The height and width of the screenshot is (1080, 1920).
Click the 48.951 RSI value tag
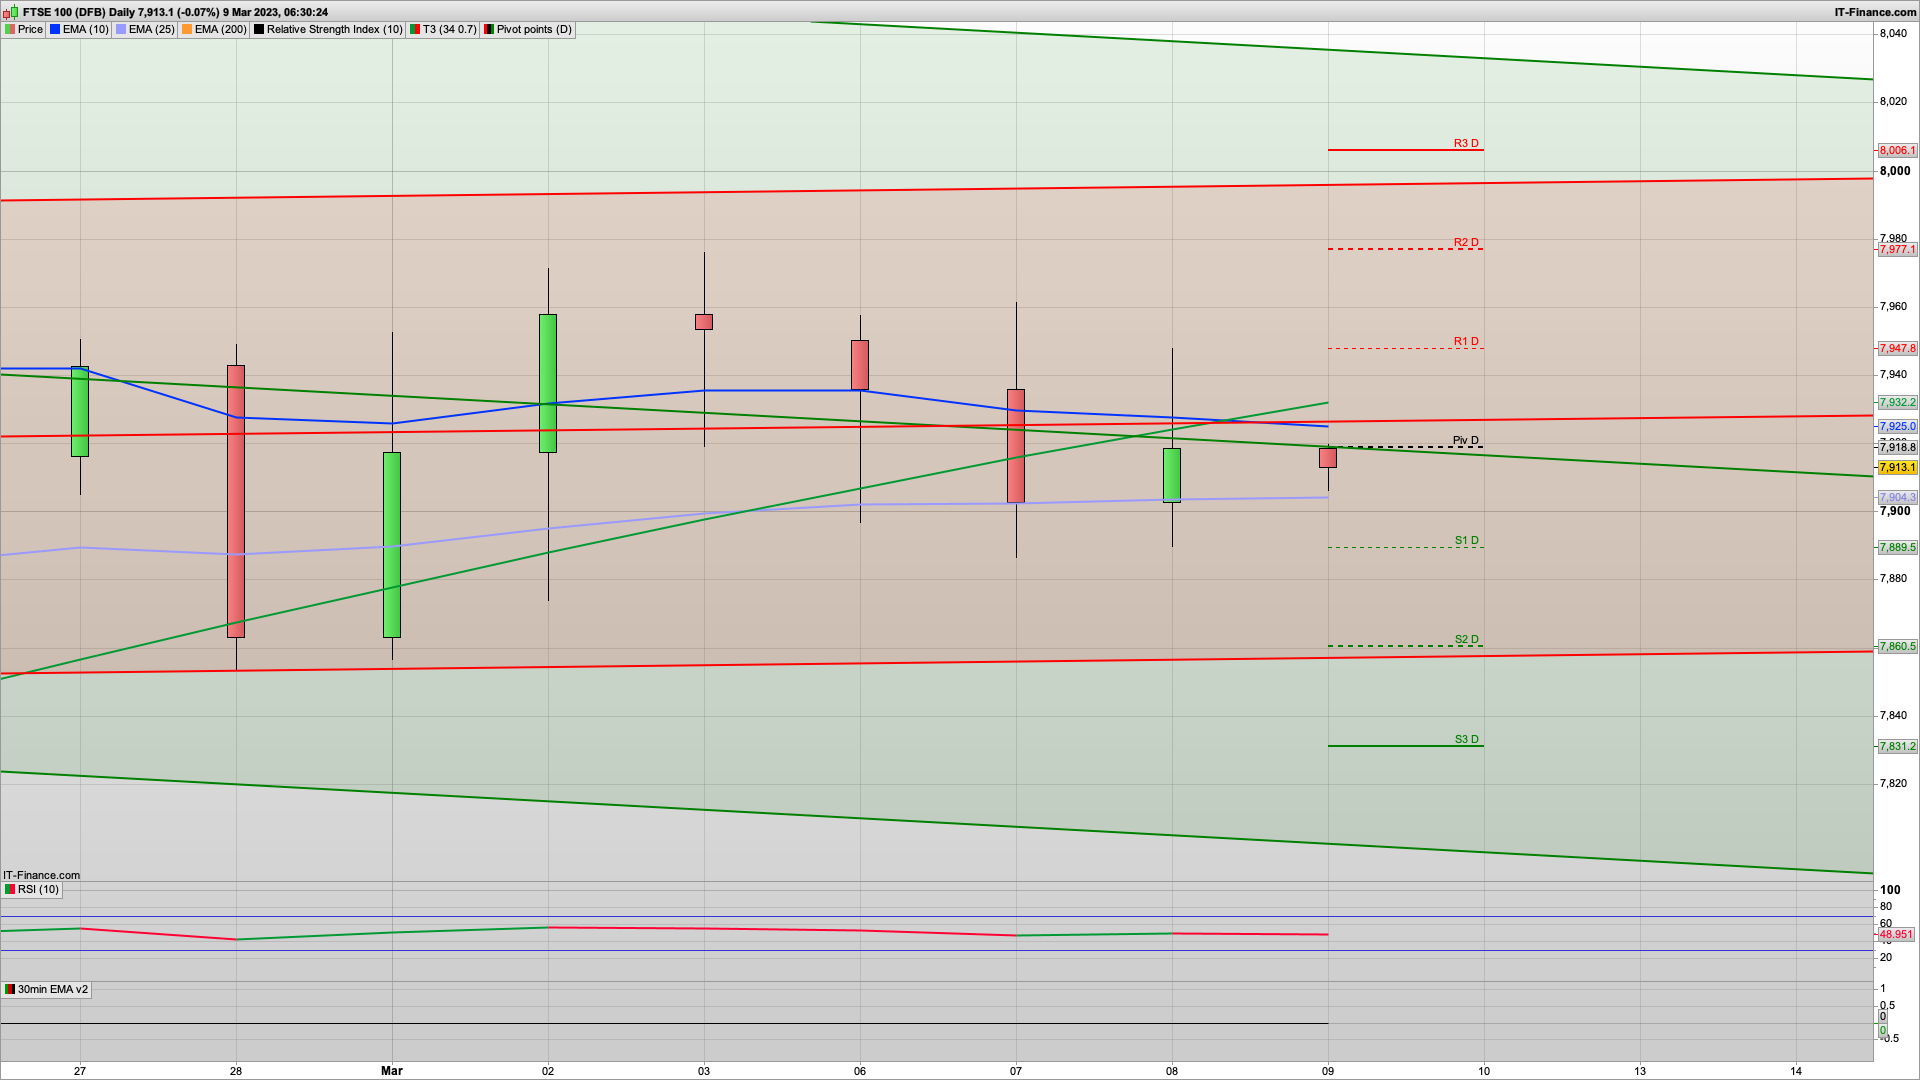coord(1896,934)
